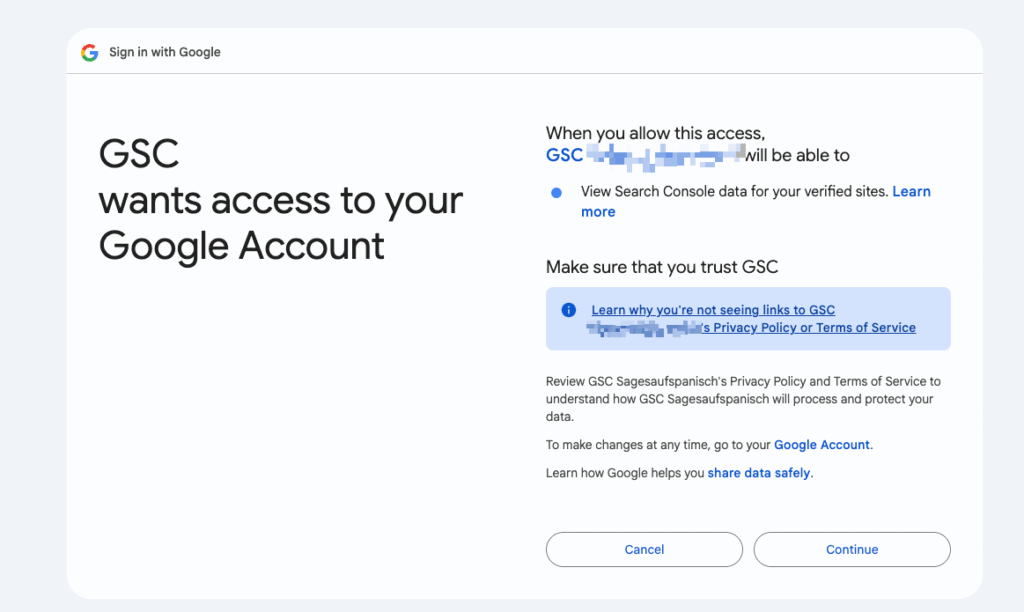Screen dimensions: 1024x612
Task: Click the "will be able to" text
Action: point(797,155)
